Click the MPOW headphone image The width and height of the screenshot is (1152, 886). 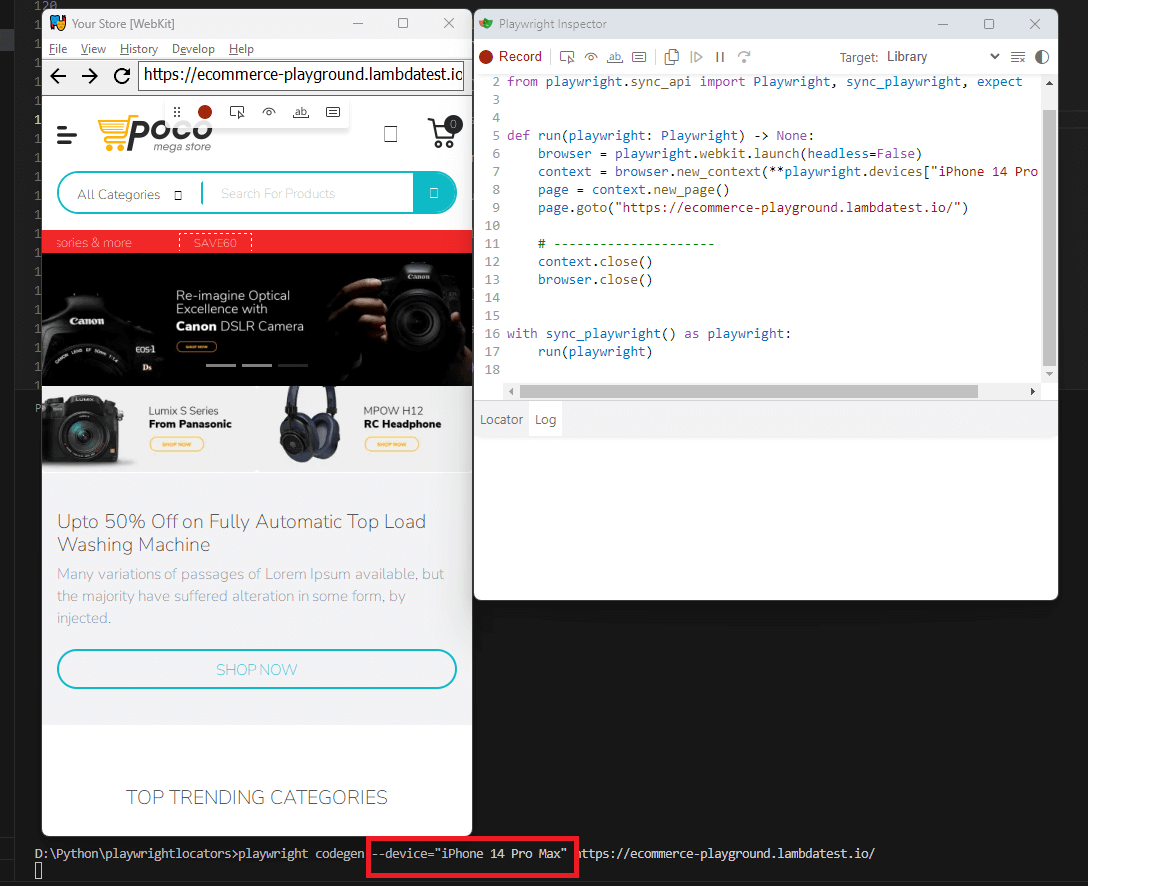[x=310, y=426]
